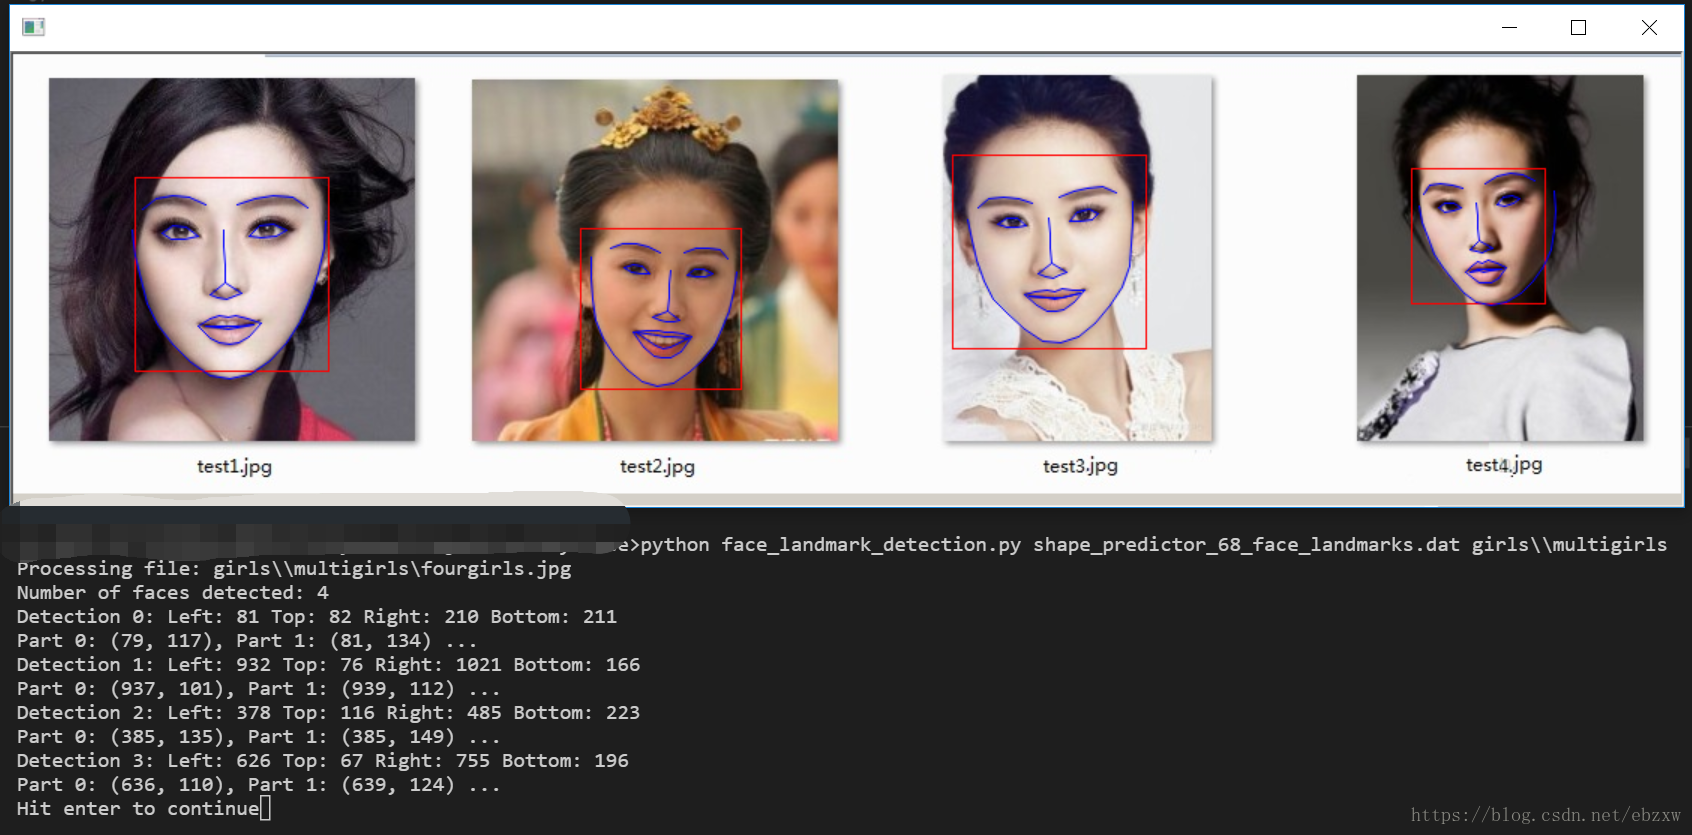The image size is (1692, 835).
Task: Click the window icon in the title bar
Action: (33, 27)
